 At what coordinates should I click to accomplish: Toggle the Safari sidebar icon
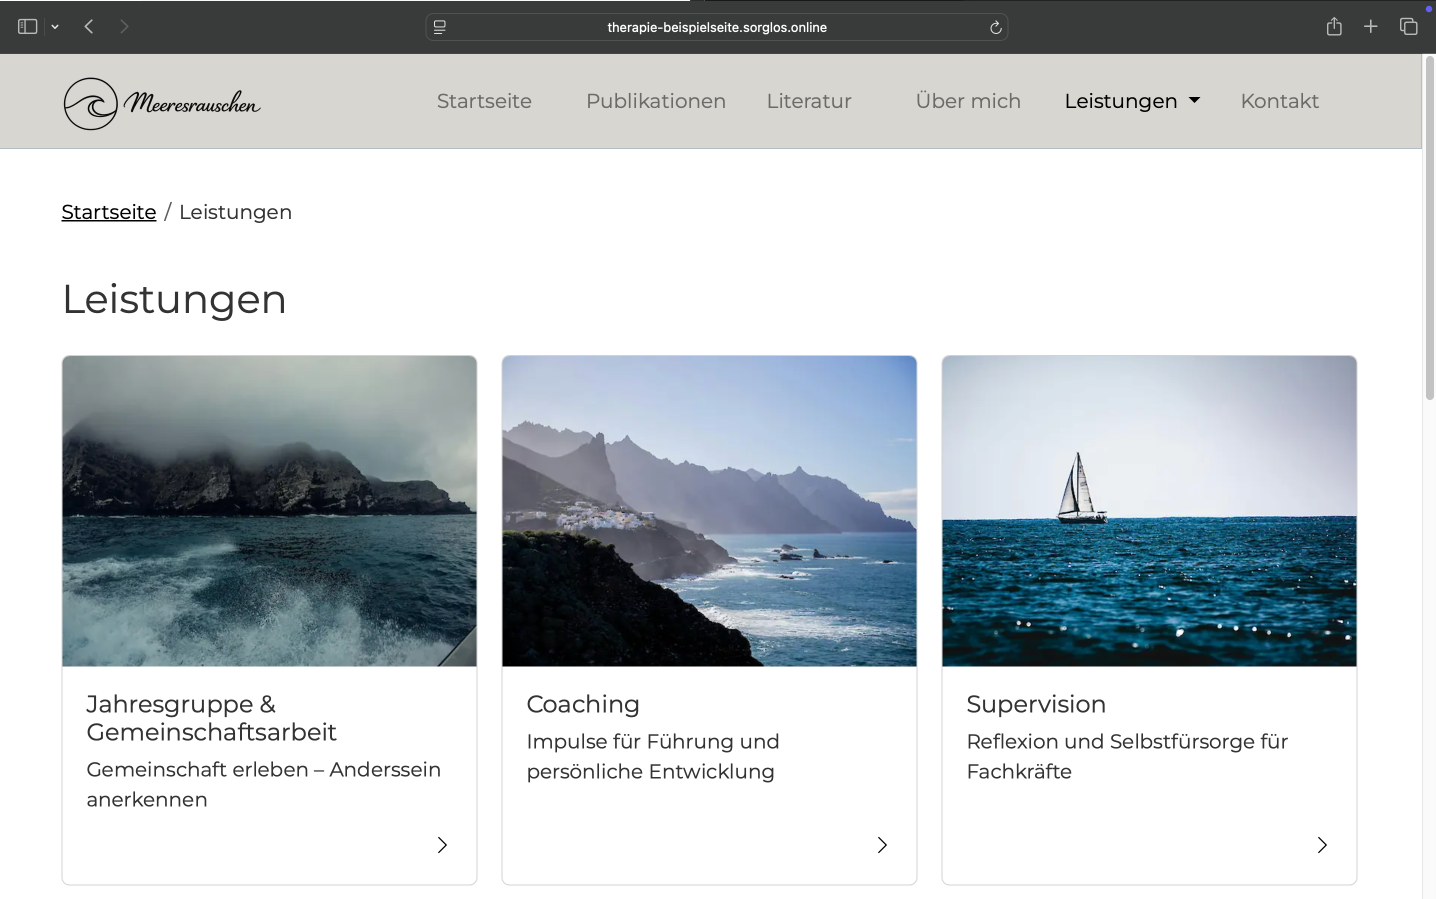tap(27, 27)
